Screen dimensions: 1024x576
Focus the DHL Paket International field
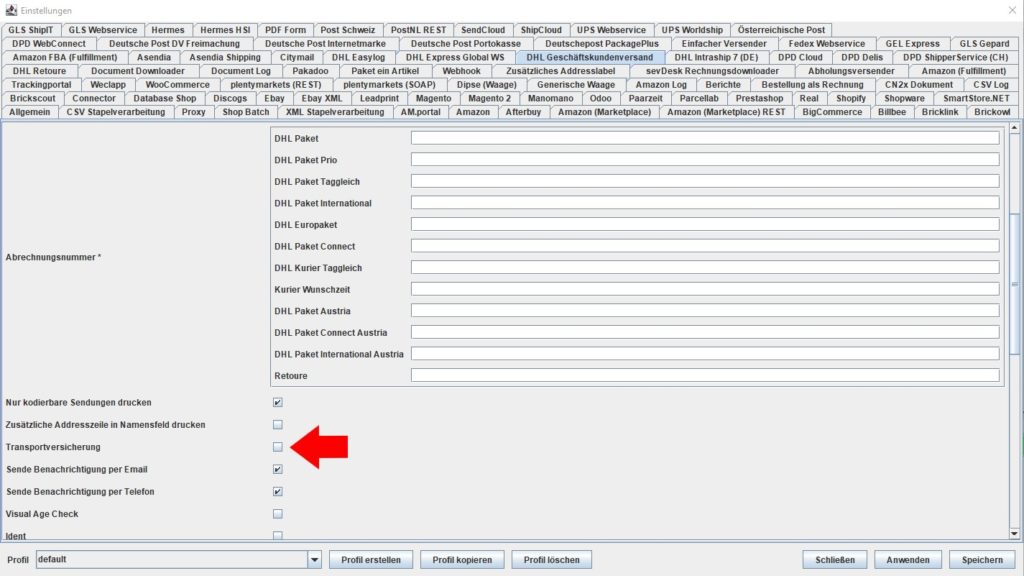pos(705,203)
